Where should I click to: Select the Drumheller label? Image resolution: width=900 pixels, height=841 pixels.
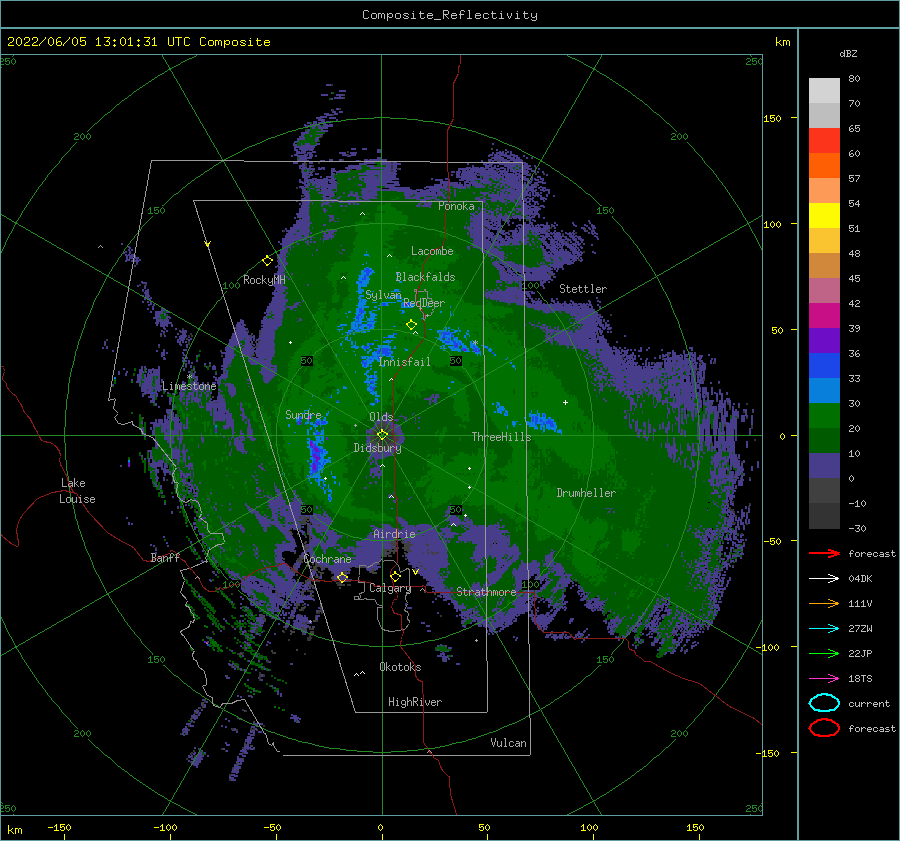coord(586,493)
